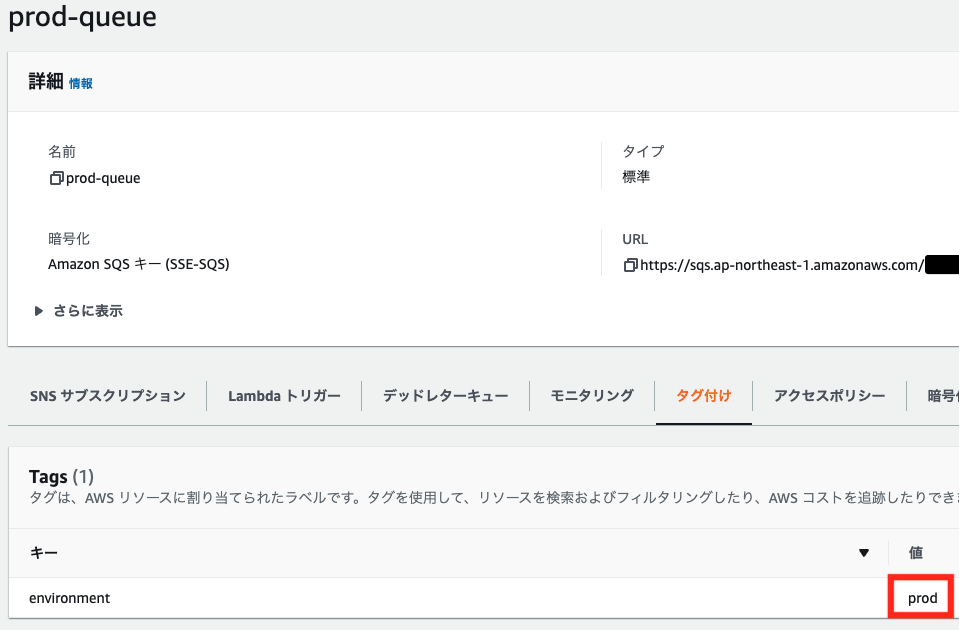Open the アクセスポリシー tab
Image resolution: width=959 pixels, height=630 pixels.
(x=831, y=395)
